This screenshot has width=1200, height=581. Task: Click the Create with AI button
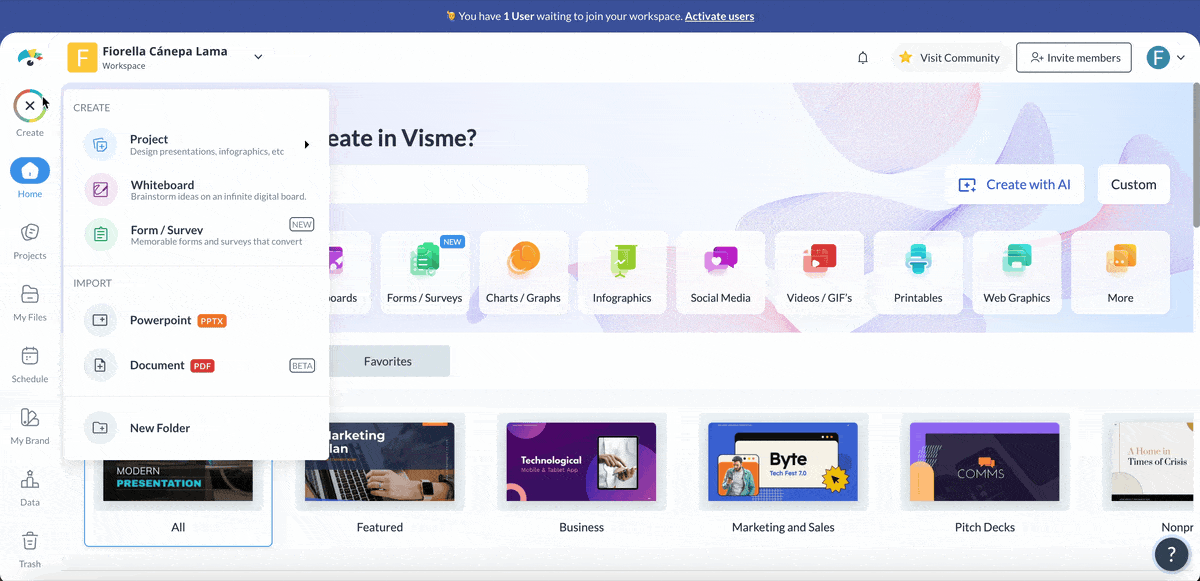pos(1014,185)
